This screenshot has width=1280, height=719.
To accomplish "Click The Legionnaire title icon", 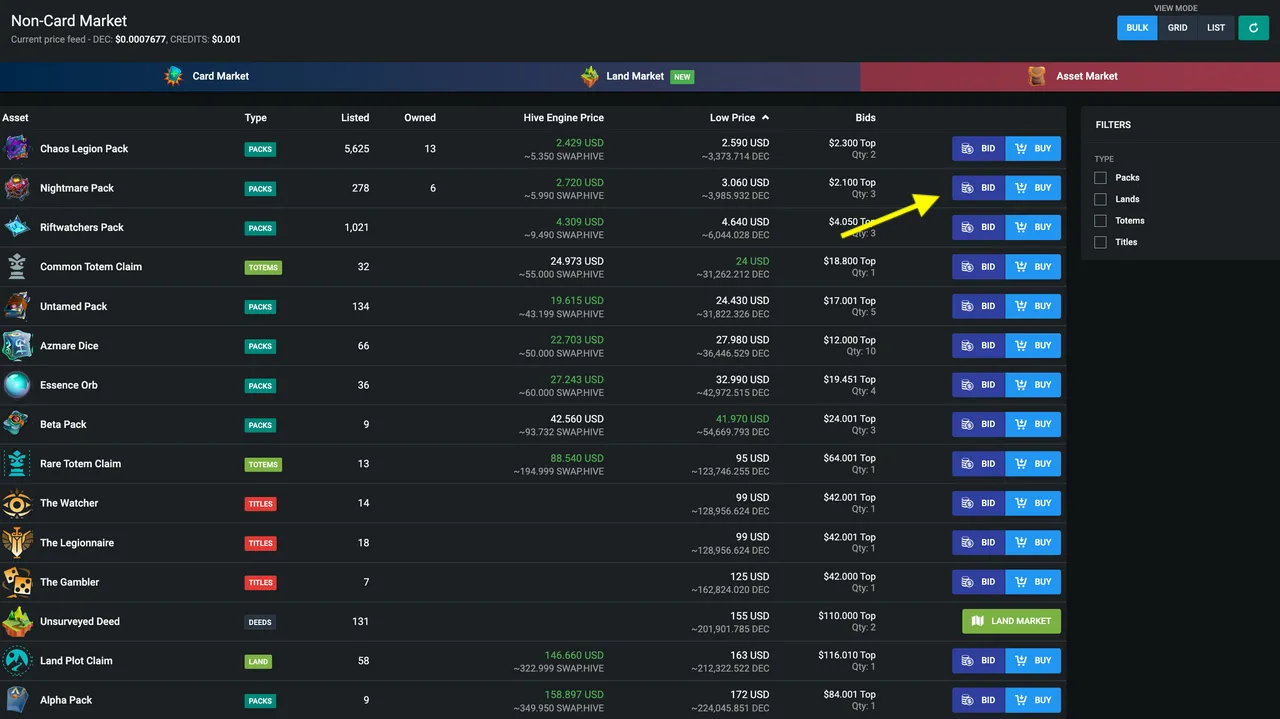I will (16, 543).
